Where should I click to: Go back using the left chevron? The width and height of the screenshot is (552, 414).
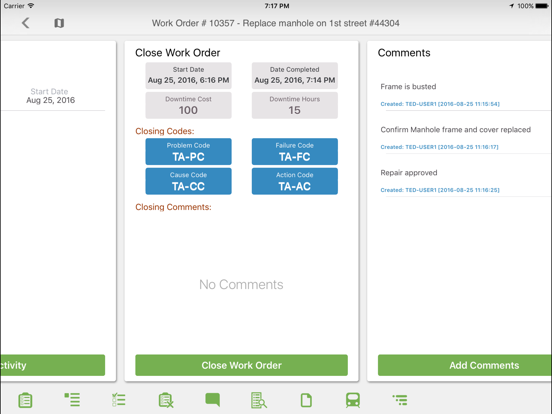(25, 23)
